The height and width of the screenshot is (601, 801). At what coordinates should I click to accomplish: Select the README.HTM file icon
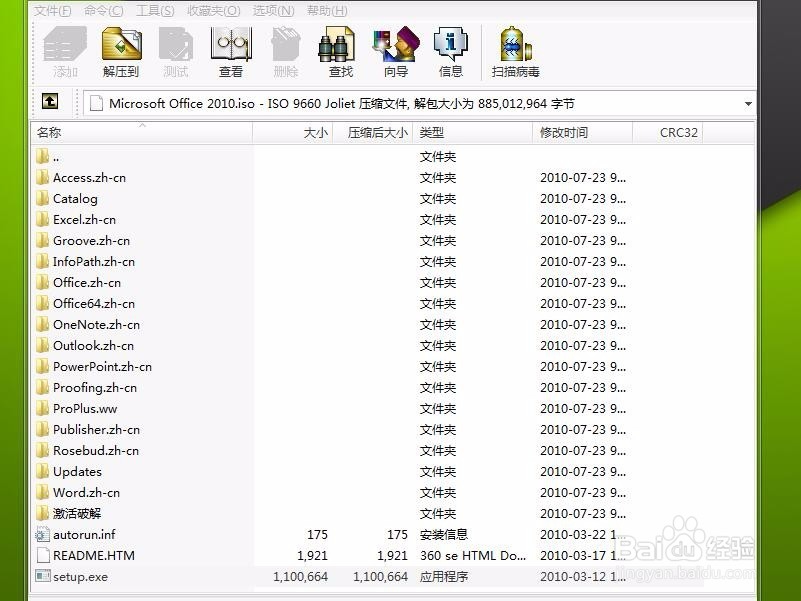pyautogui.click(x=43, y=555)
